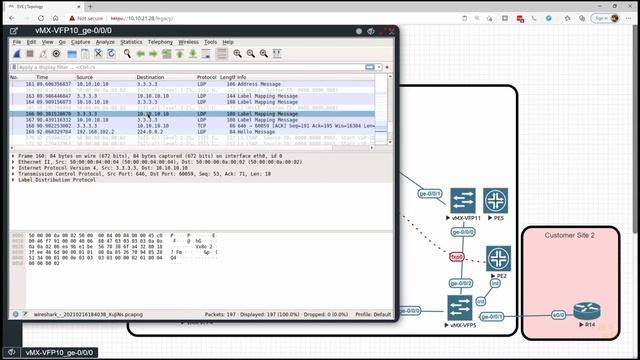Open the Capture menu
Image resolution: width=640 pixels, height=360 pixels.
(x=80, y=42)
